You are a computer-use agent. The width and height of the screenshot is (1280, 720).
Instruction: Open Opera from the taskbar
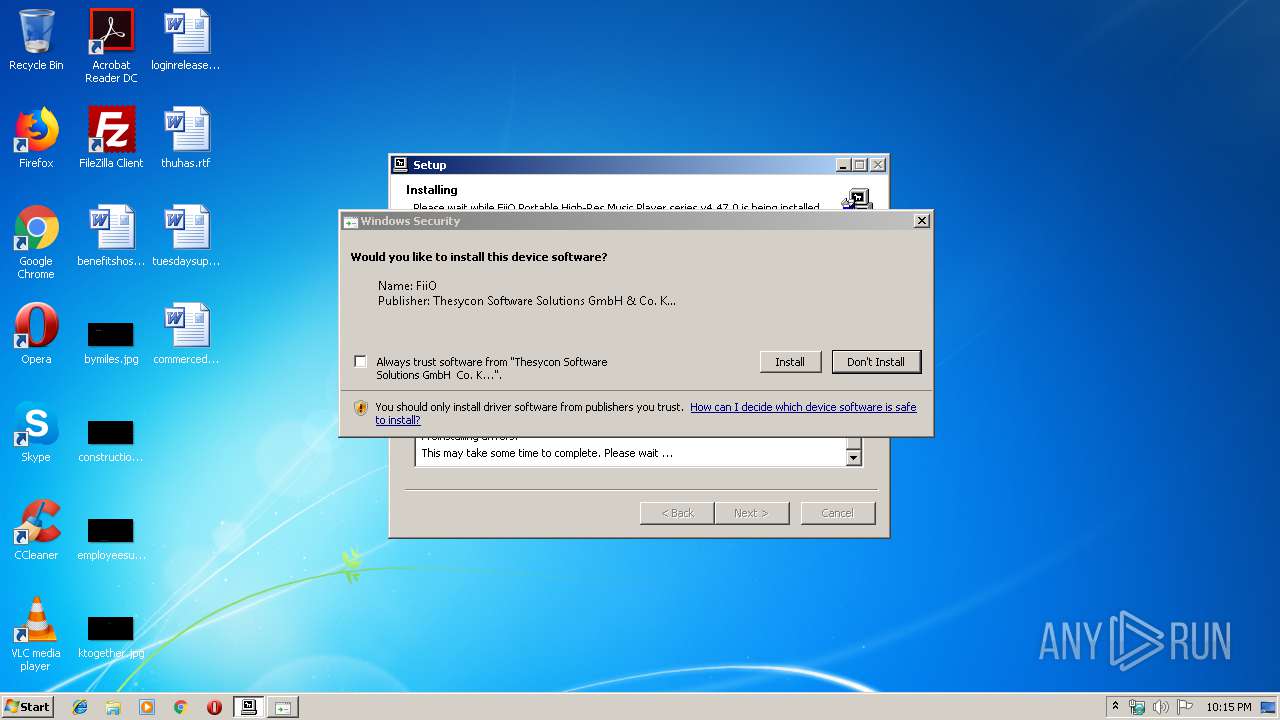[x=214, y=707]
